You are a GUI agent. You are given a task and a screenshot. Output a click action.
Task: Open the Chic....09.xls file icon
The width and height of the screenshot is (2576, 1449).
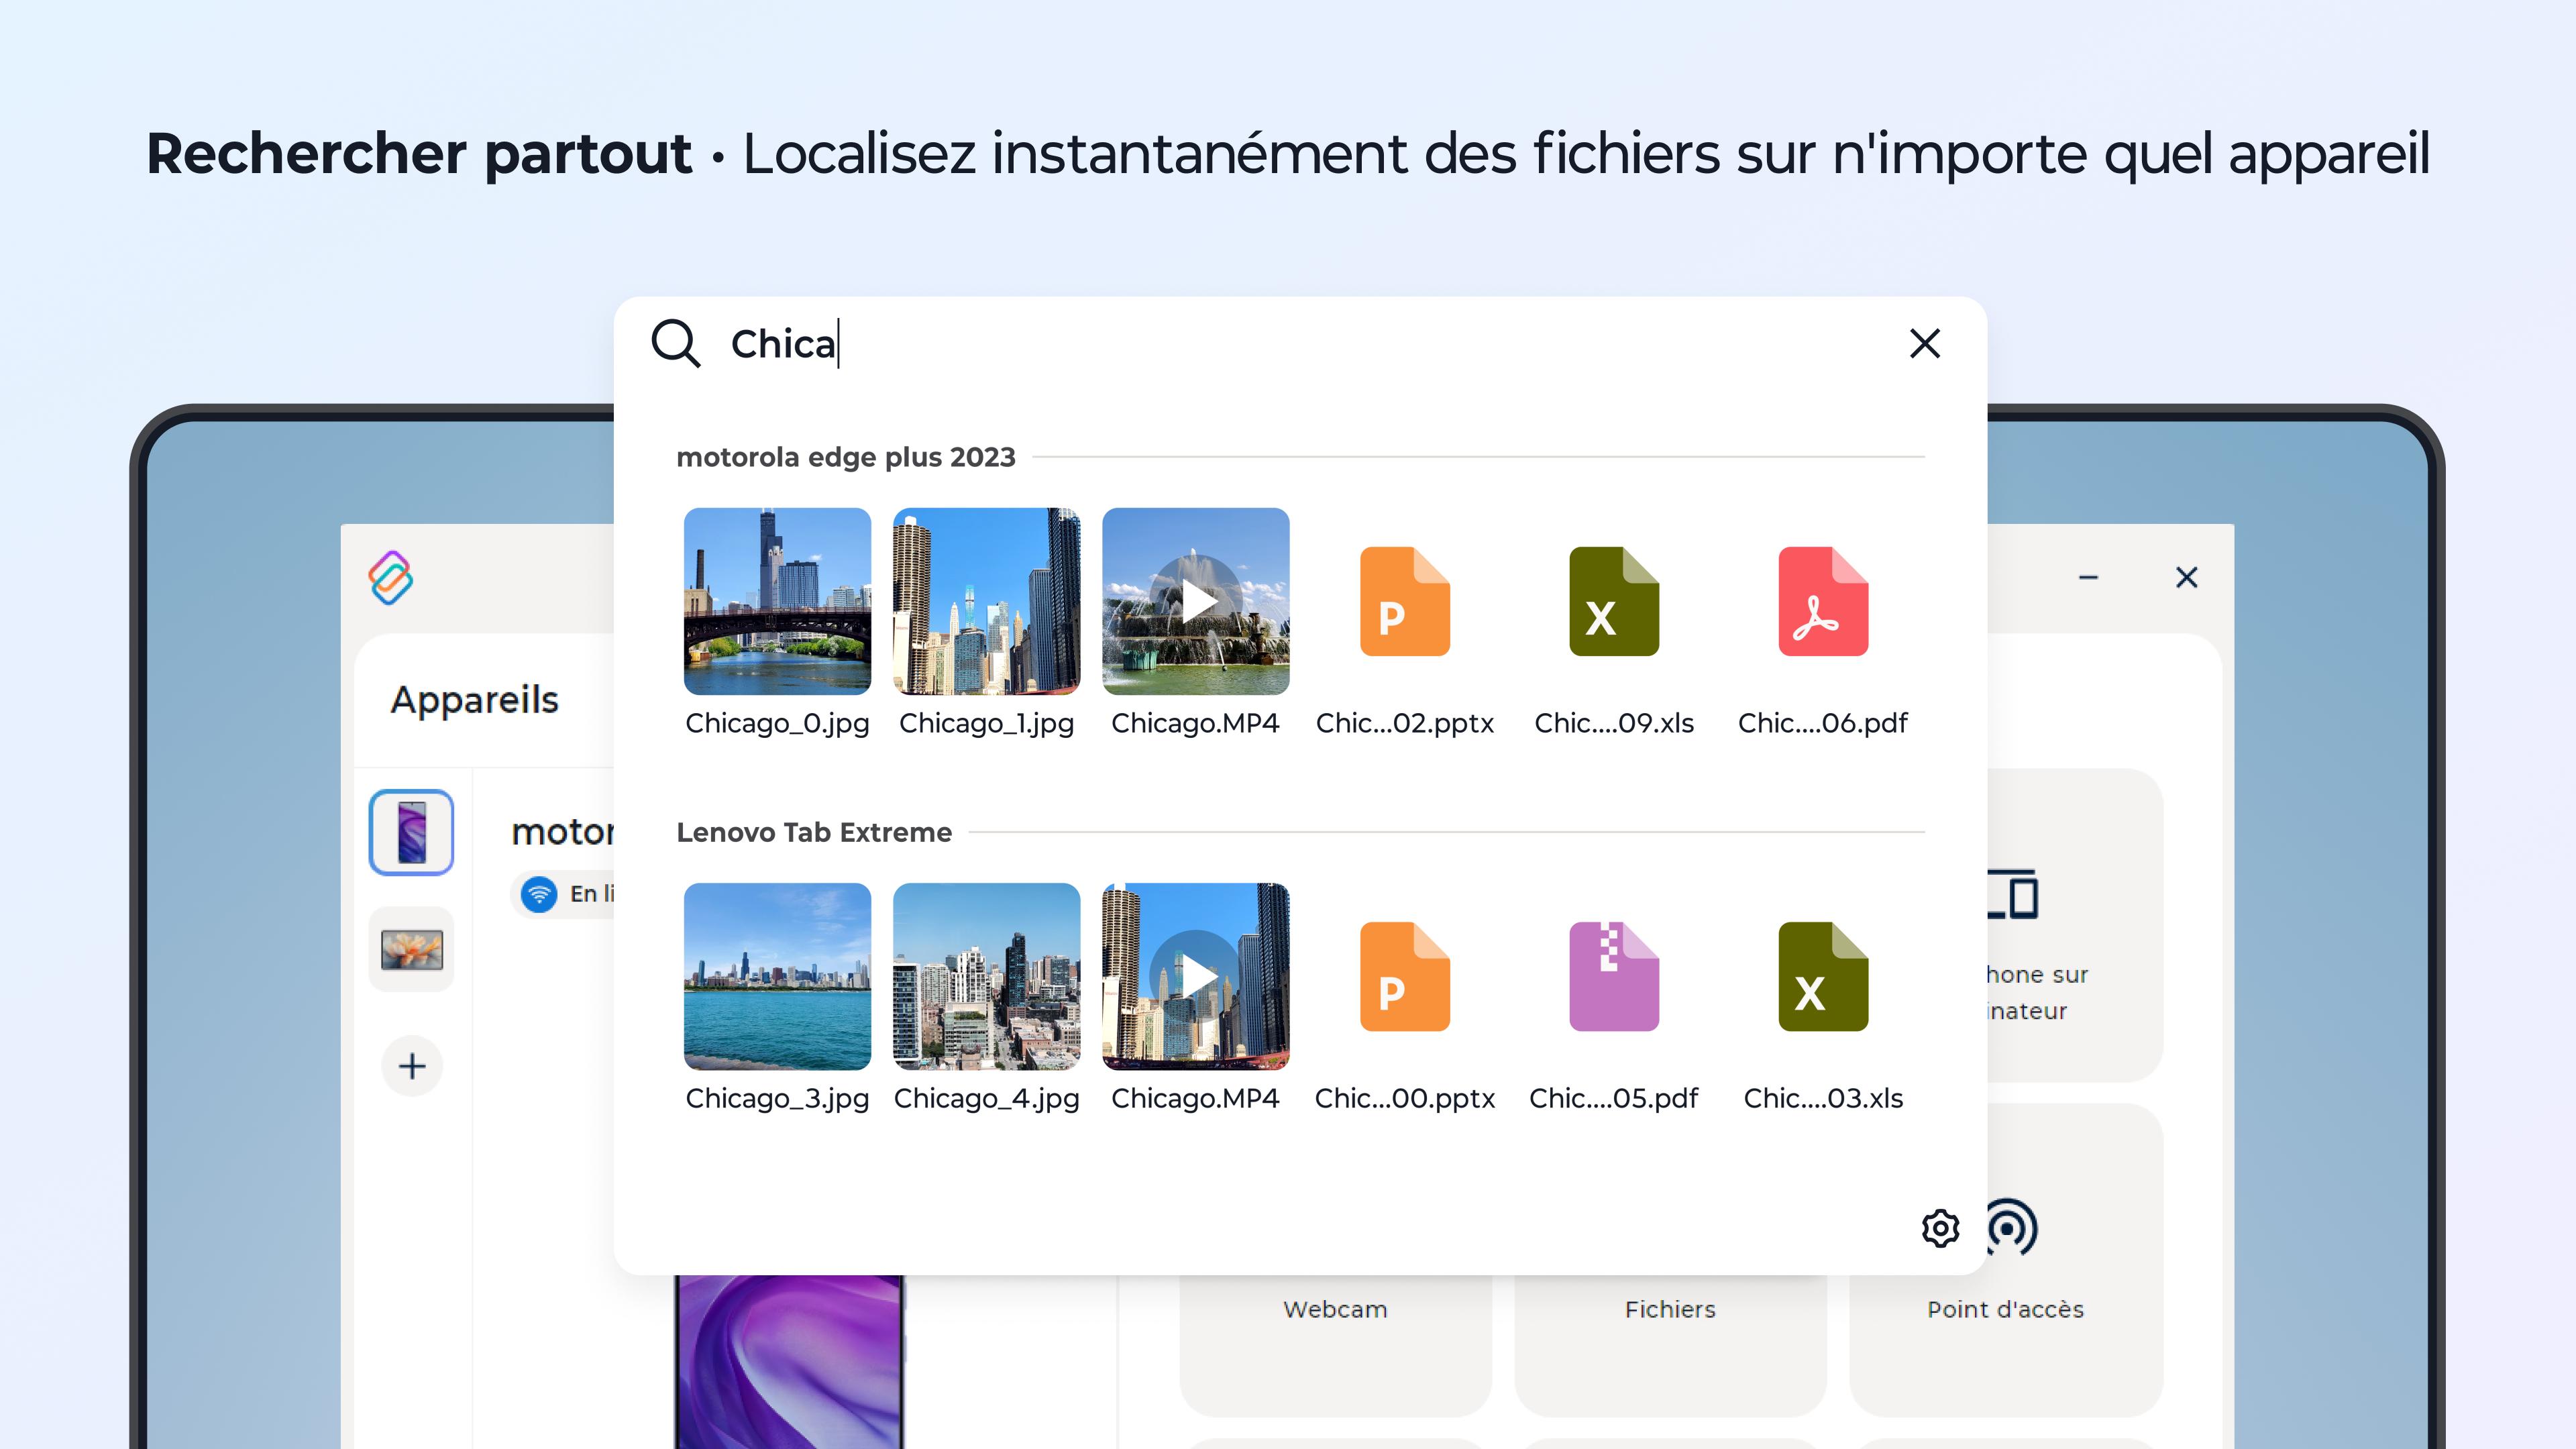click(x=1613, y=601)
